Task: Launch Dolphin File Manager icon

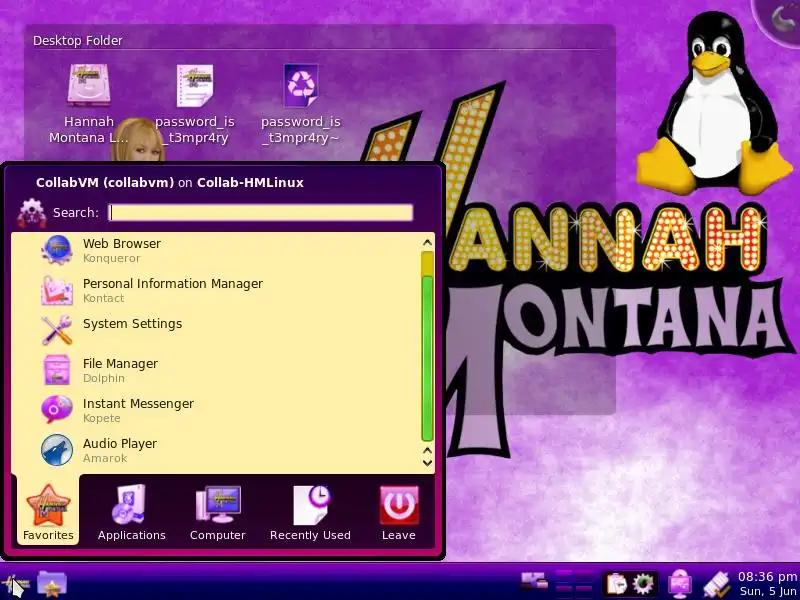Action: [x=57, y=370]
